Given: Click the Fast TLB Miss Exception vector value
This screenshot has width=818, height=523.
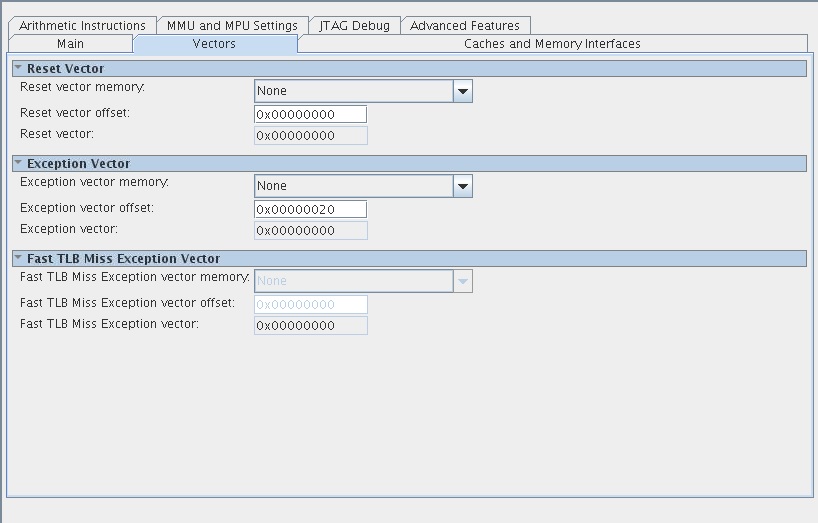Looking at the screenshot, I should (x=310, y=325).
